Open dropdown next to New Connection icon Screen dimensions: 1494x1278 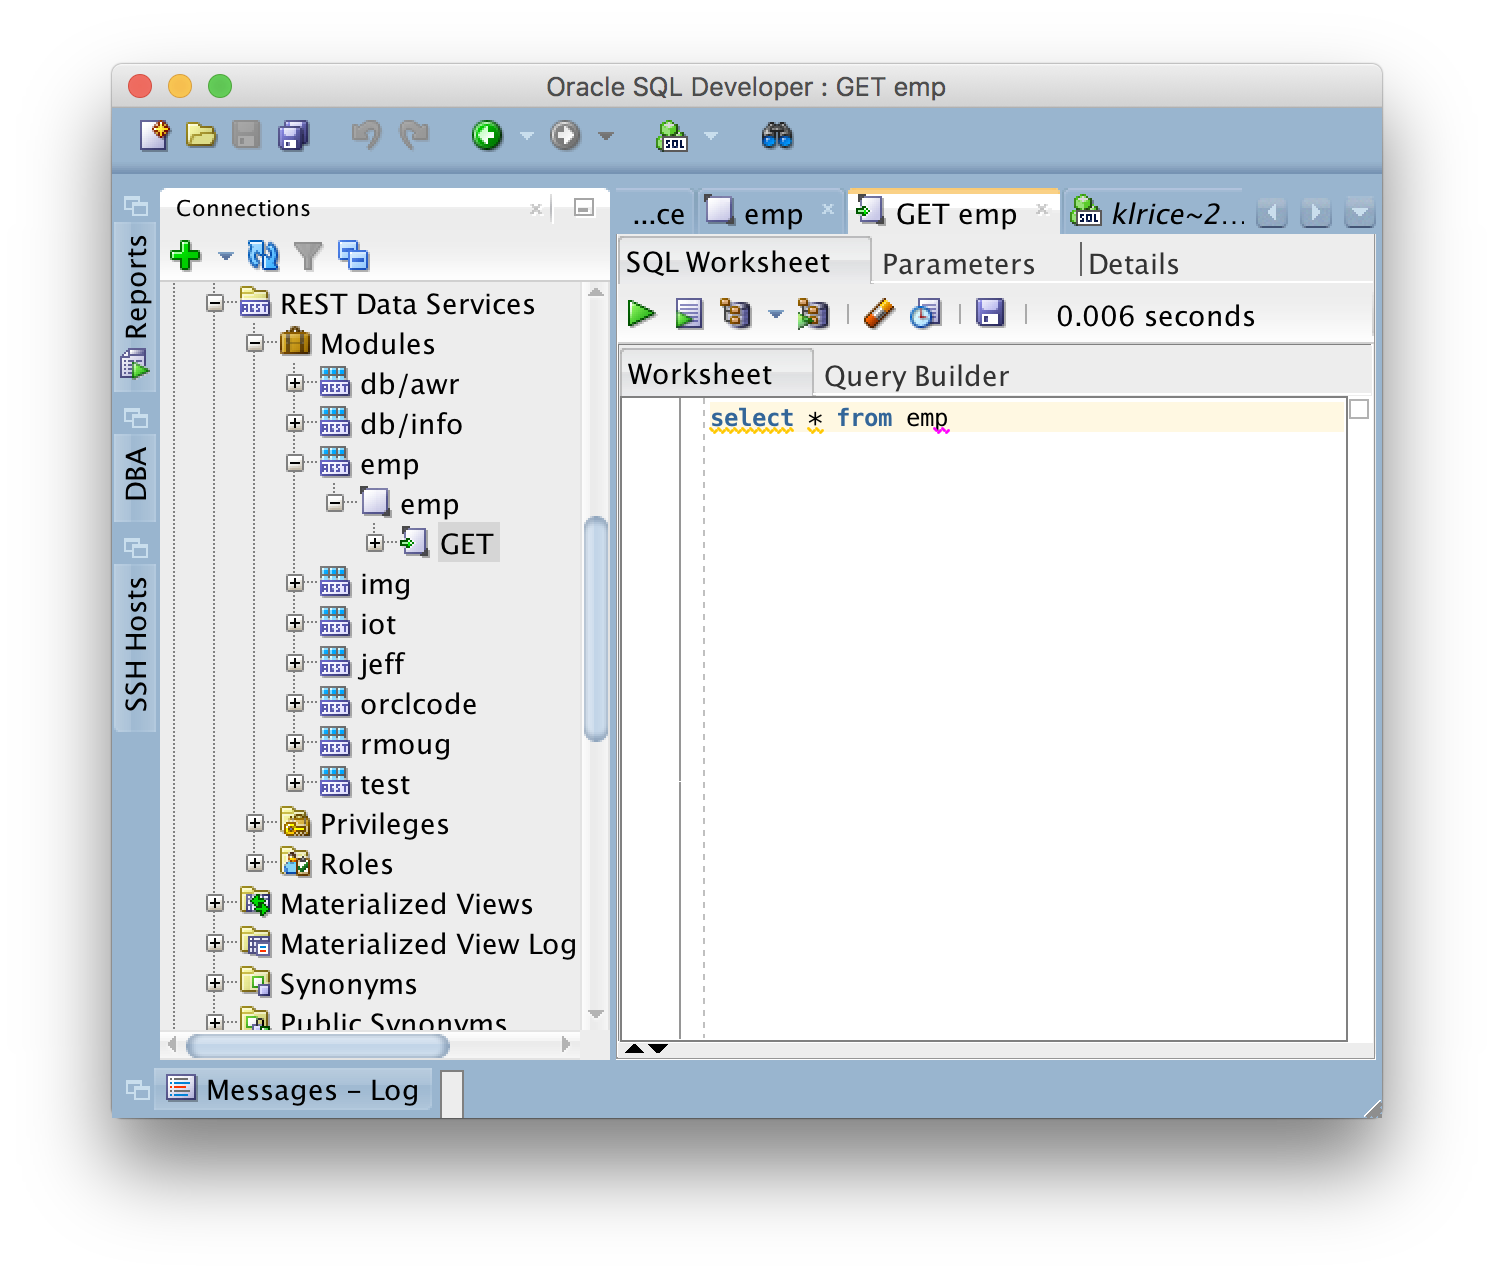tap(226, 257)
